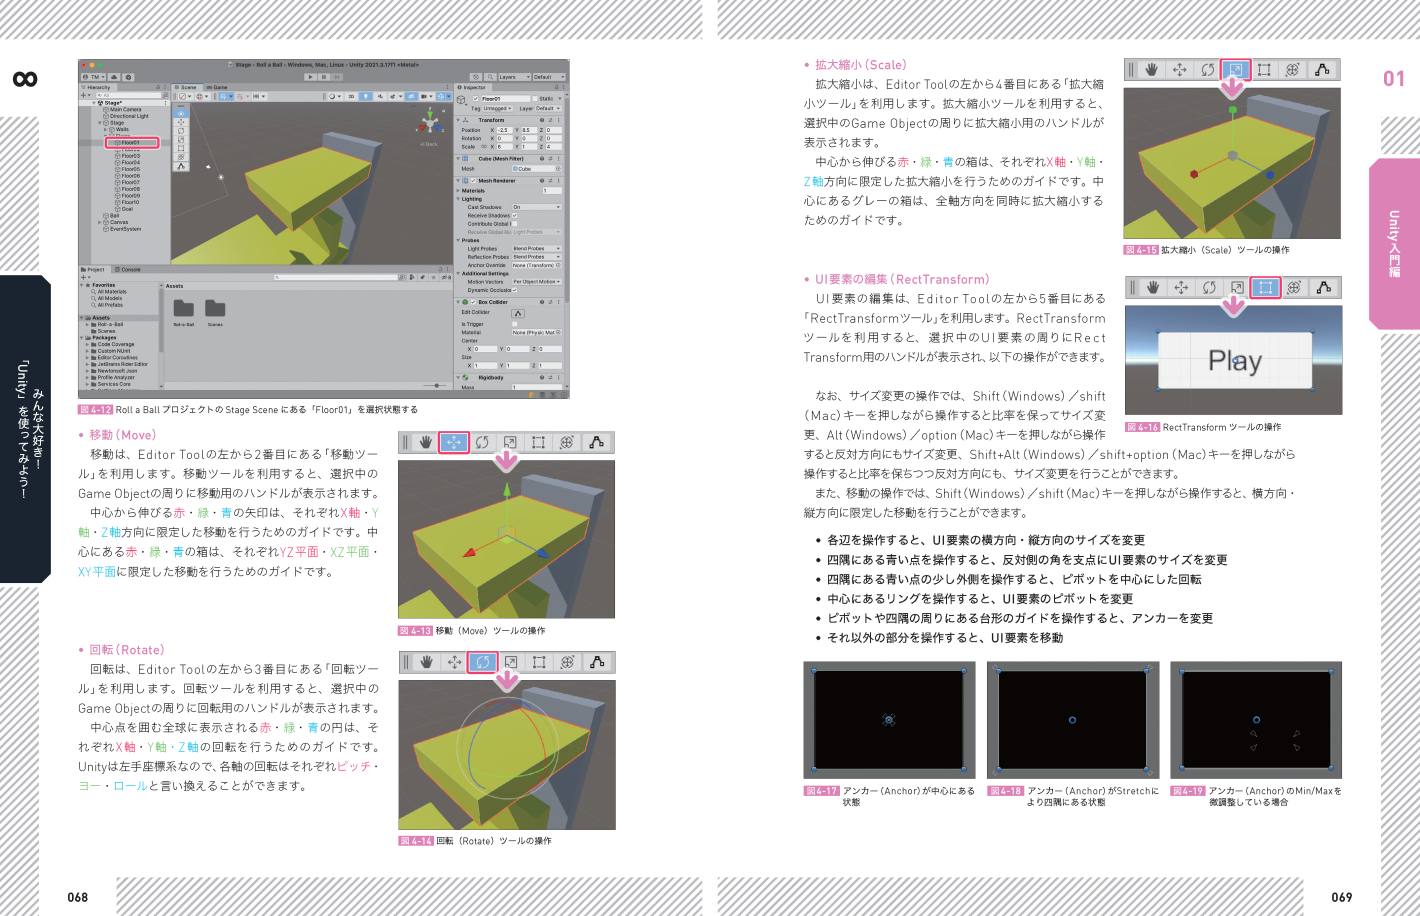Toggle the Mesh Renderer enabled checkbox
Viewport: 1420px width, 916px height.
click(x=474, y=181)
